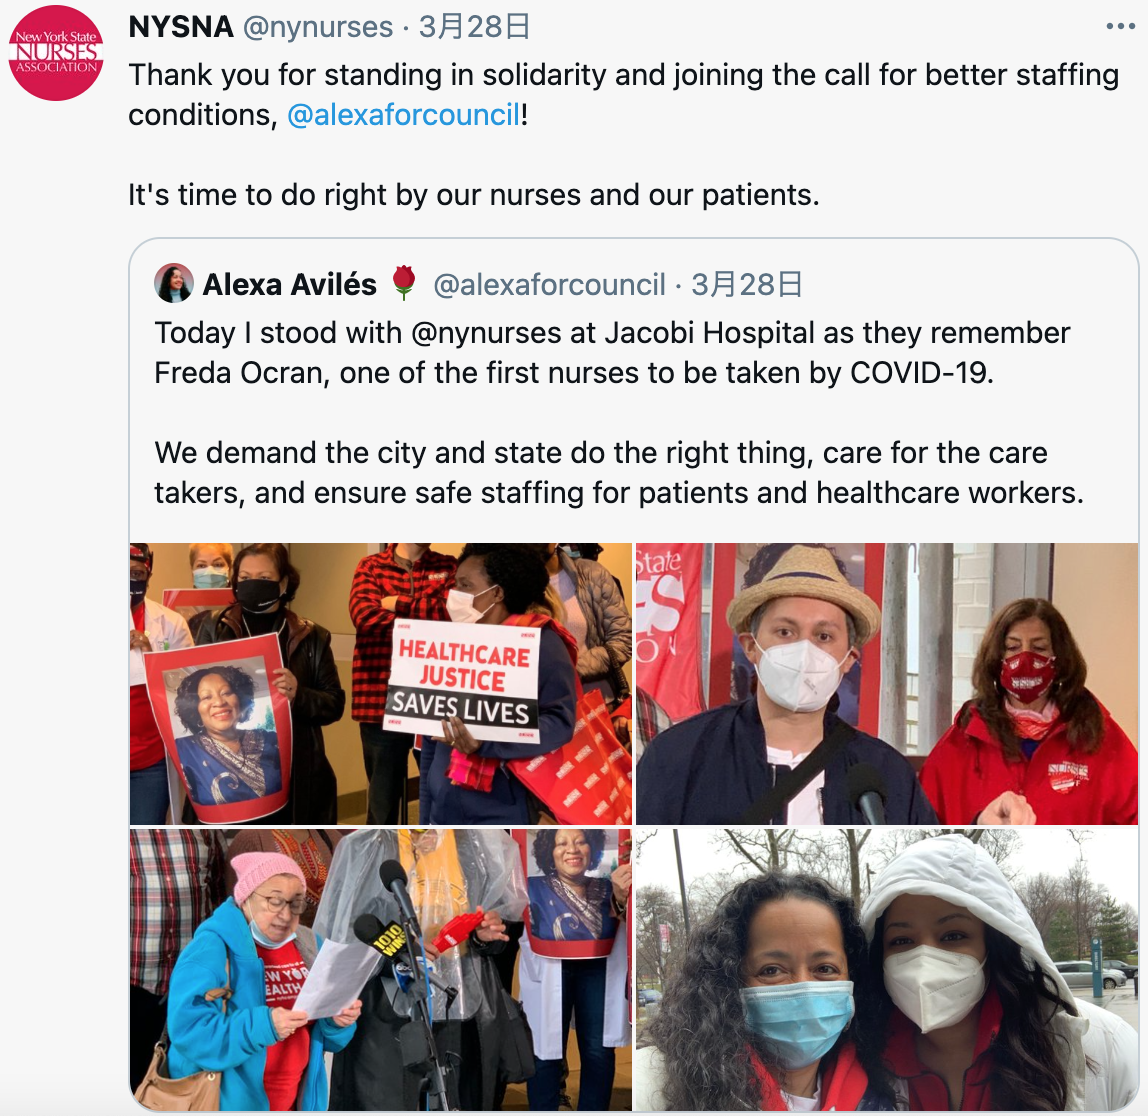Click the quoted tweet's 3月28日 timestamp
The height and width of the screenshot is (1116, 1148).
[x=746, y=284]
